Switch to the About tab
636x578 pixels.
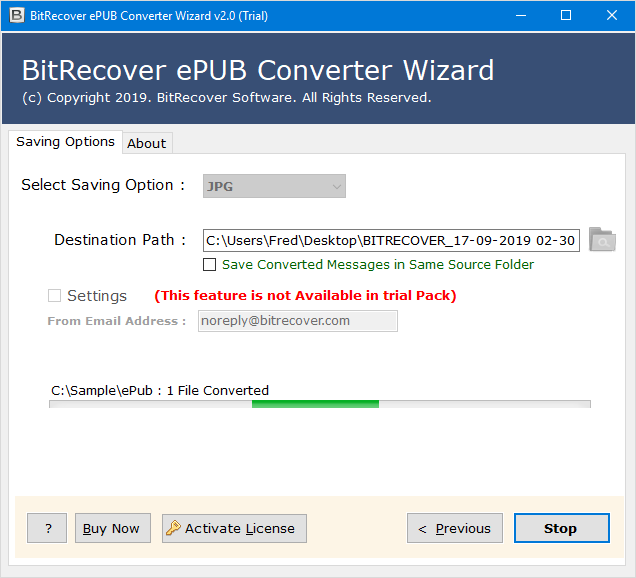click(x=147, y=143)
